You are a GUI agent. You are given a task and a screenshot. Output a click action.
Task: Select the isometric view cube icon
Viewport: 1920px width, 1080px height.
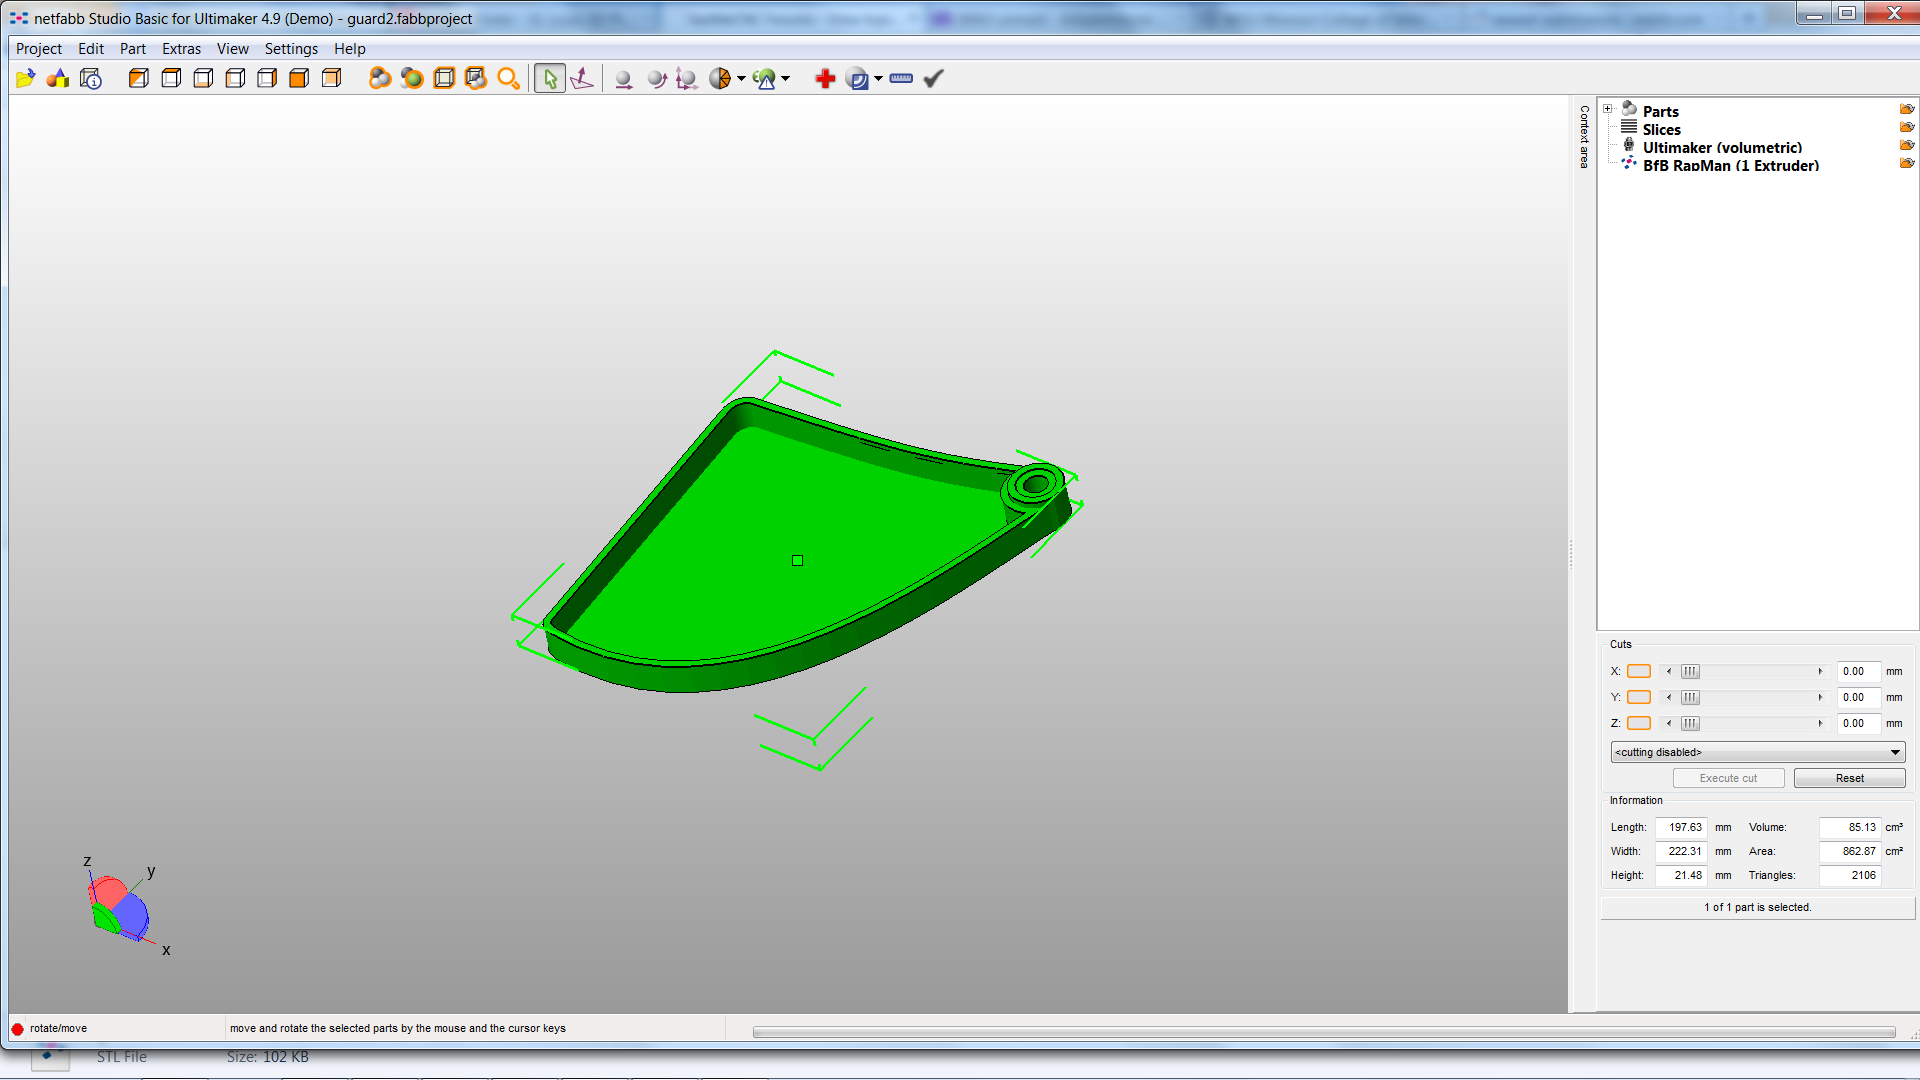(x=139, y=79)
